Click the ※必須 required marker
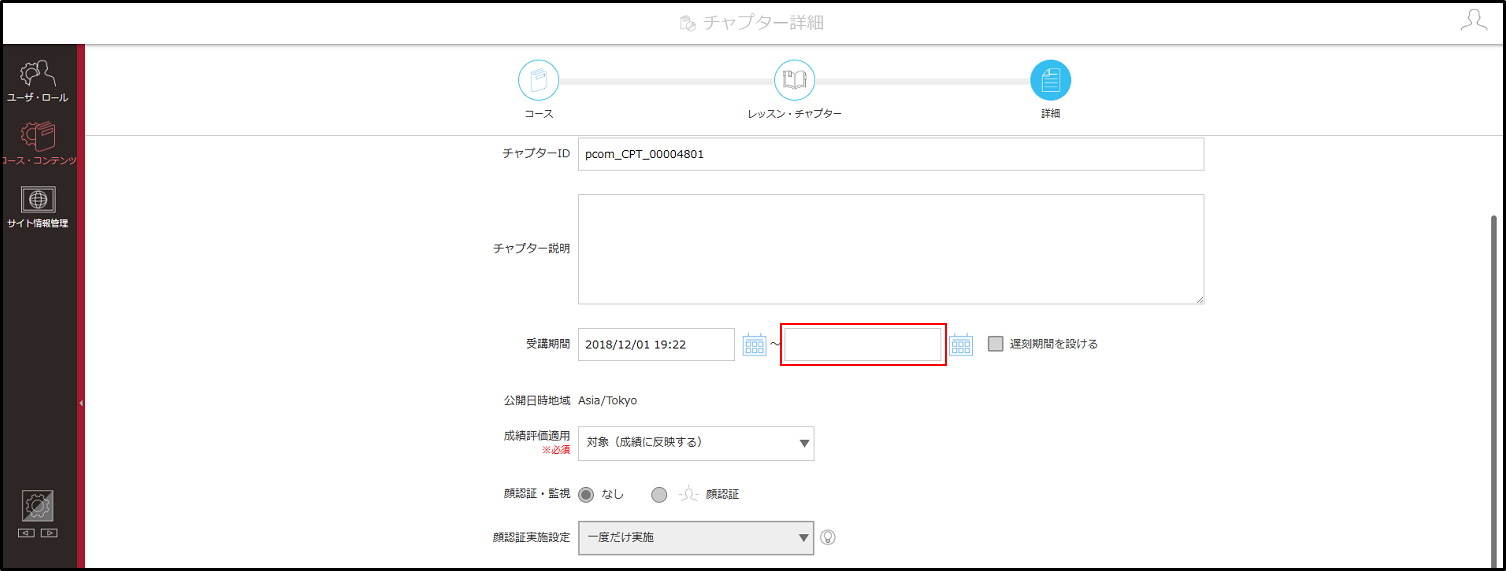 click(555, 450)
